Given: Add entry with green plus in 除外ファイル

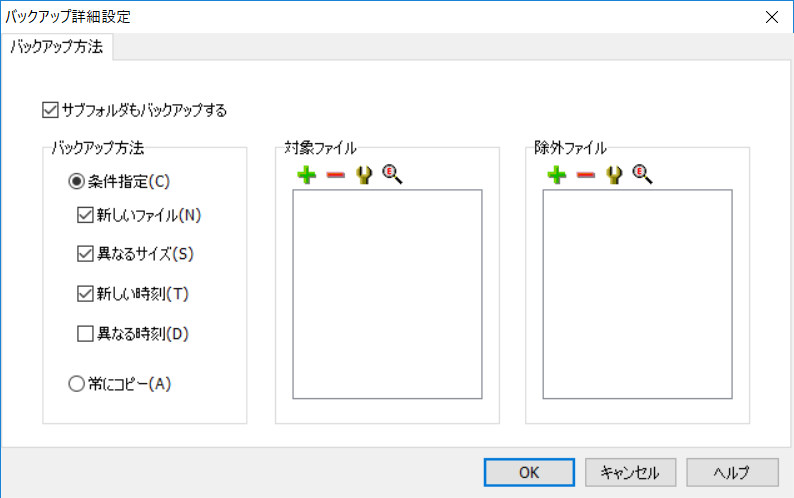Looking at the screenshot, I should 557,175.
